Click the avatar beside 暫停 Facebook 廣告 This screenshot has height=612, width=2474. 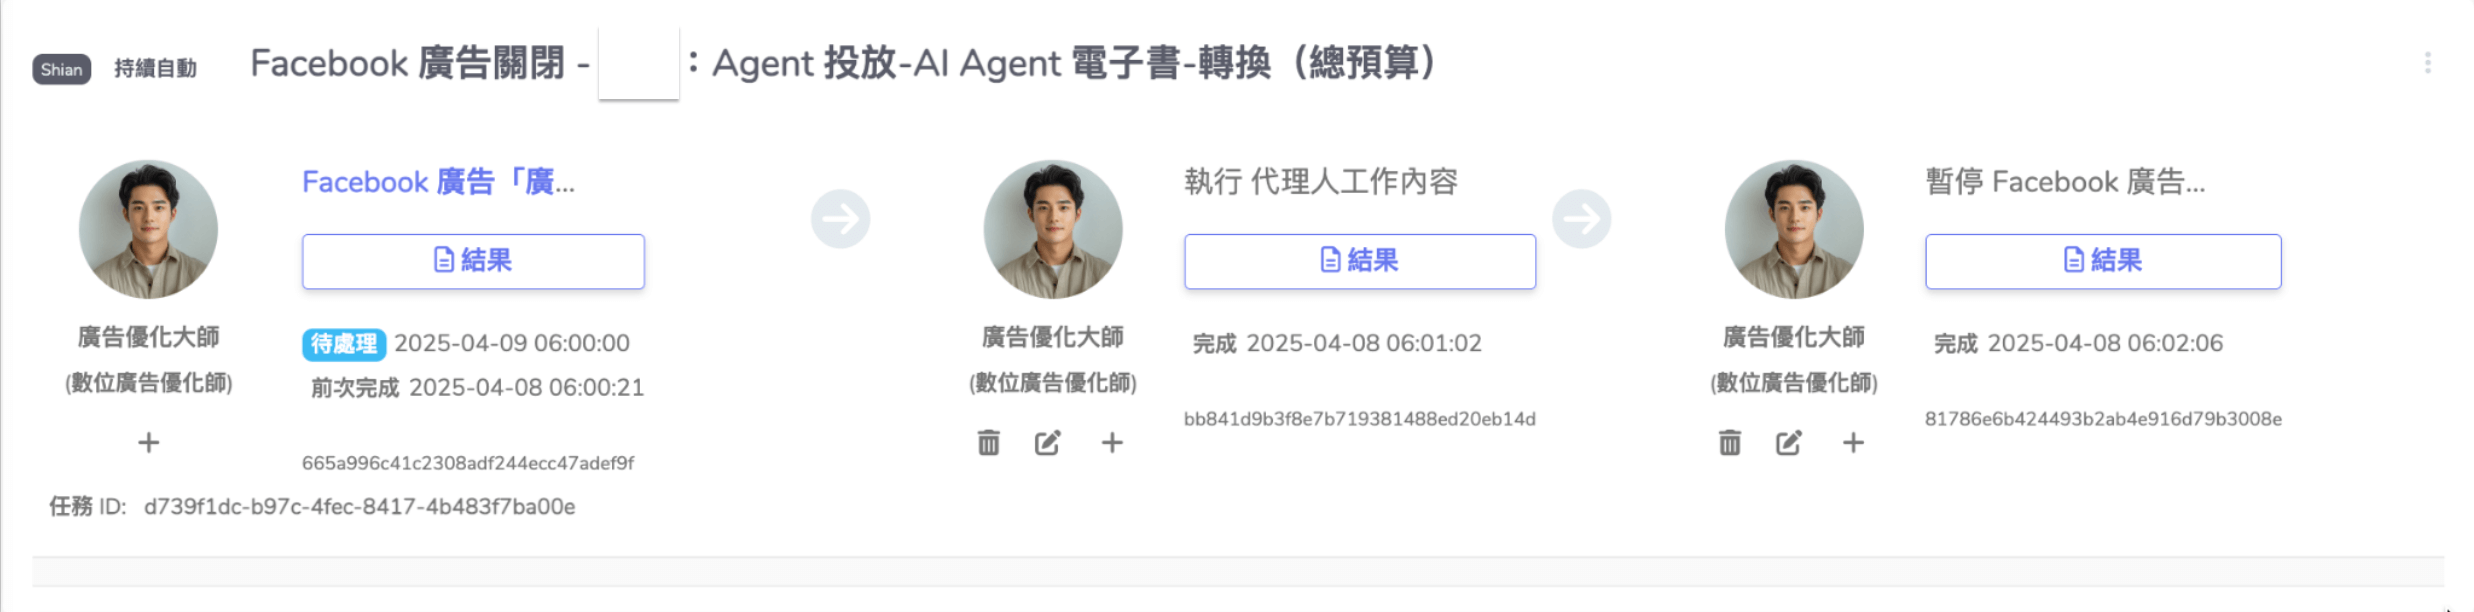(1793, 229)
